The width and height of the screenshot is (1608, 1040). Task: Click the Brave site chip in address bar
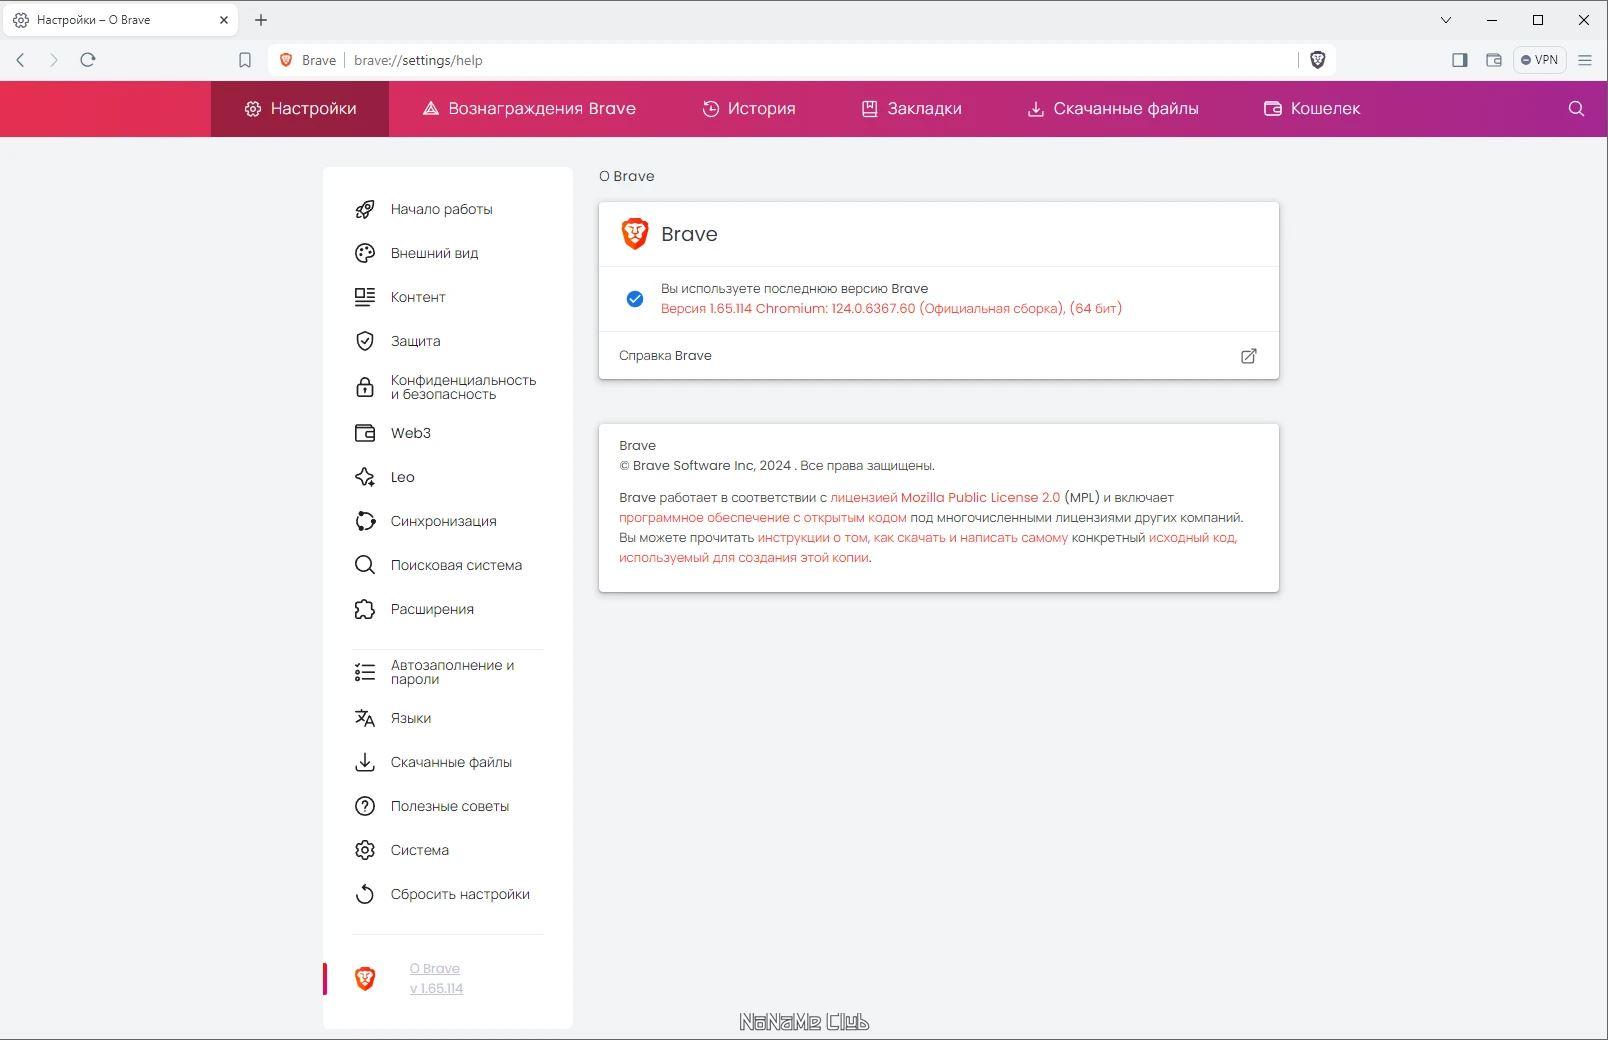(308, 60)
